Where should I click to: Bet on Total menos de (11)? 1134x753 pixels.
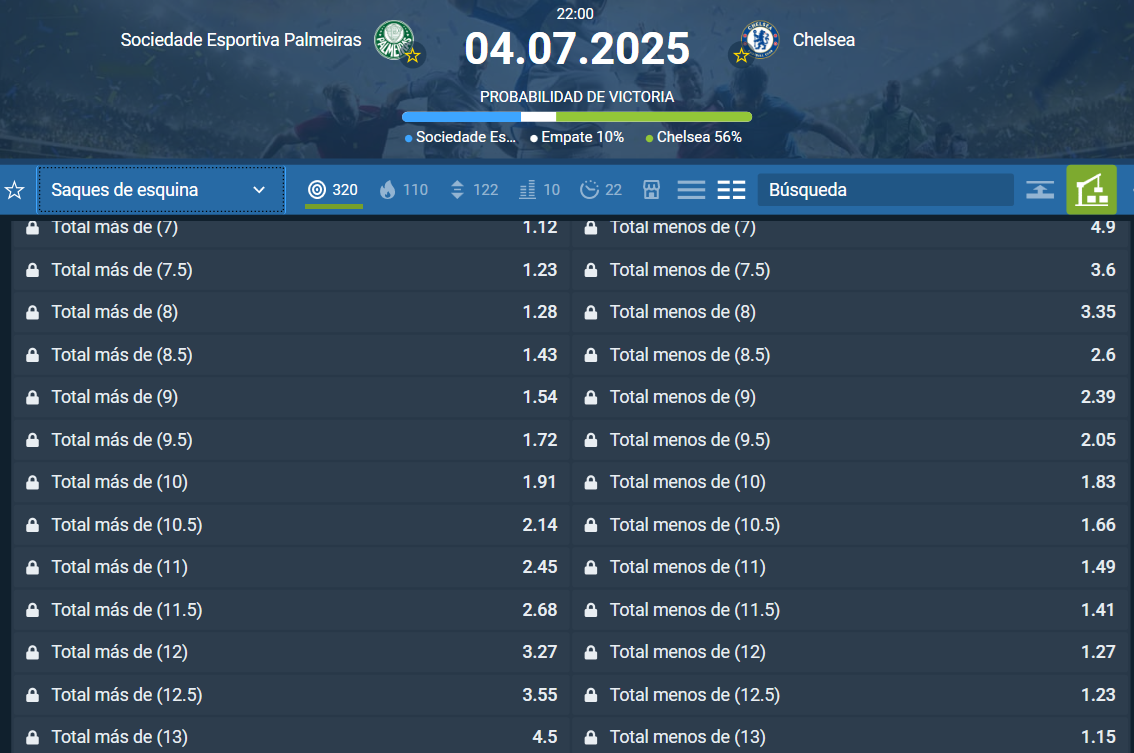click(850, 567)
